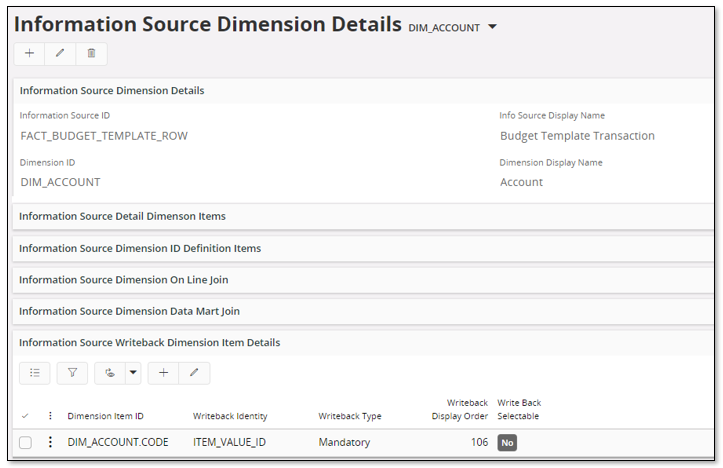Toggle Write Back Selectable 'No' badge
Image resolution: width=723 pixels, height=468 pixels.
(x=507, y=442)
